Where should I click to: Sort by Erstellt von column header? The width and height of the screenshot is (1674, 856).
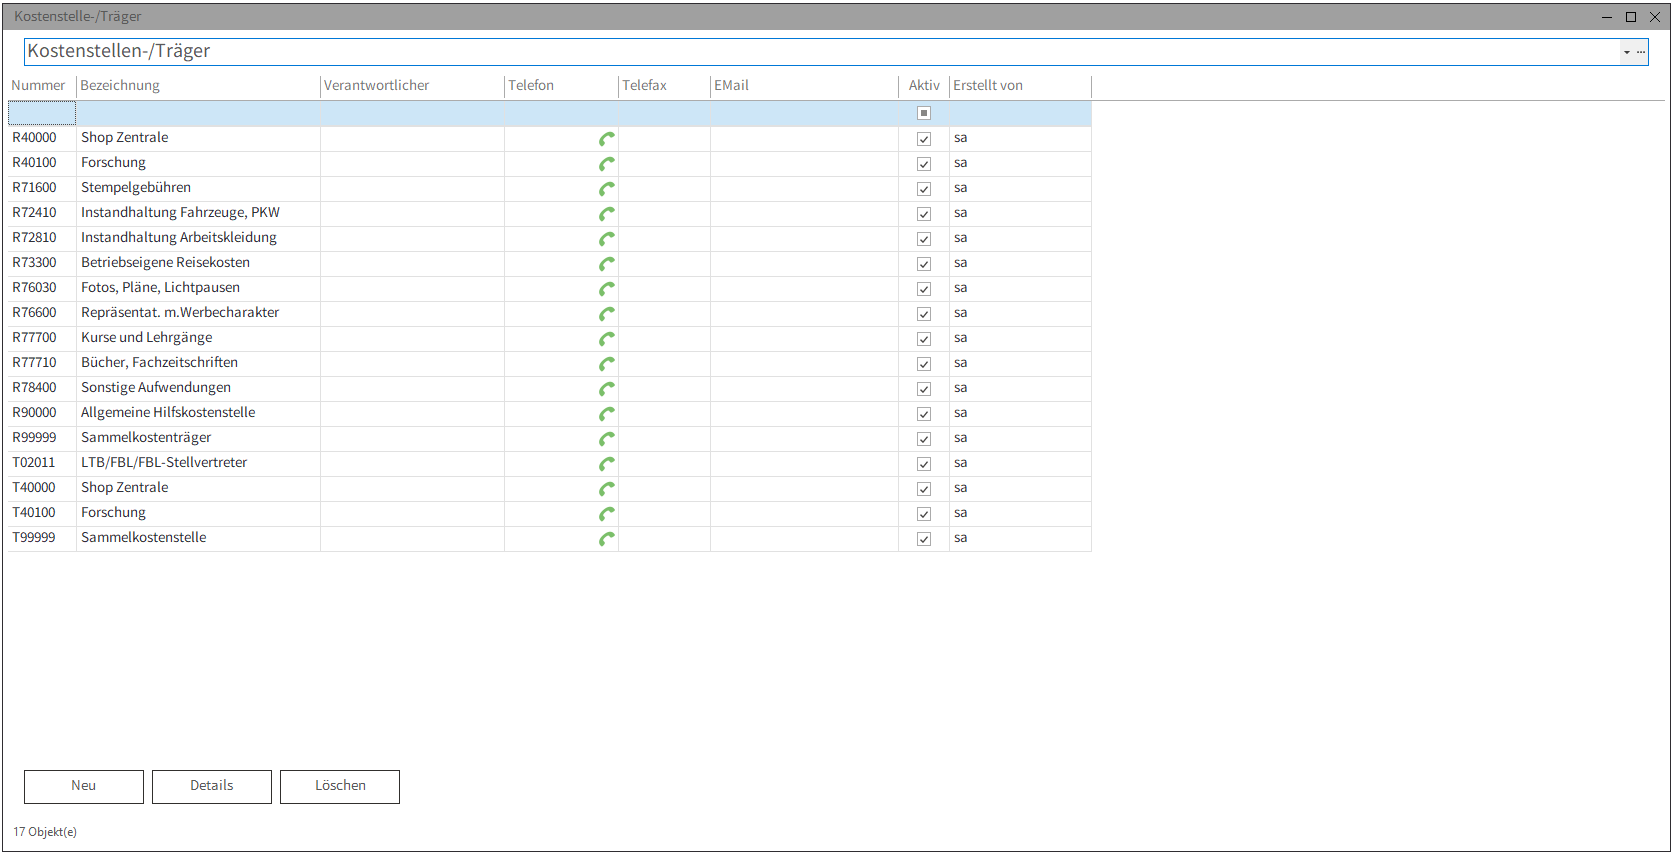click(1020, 86)
